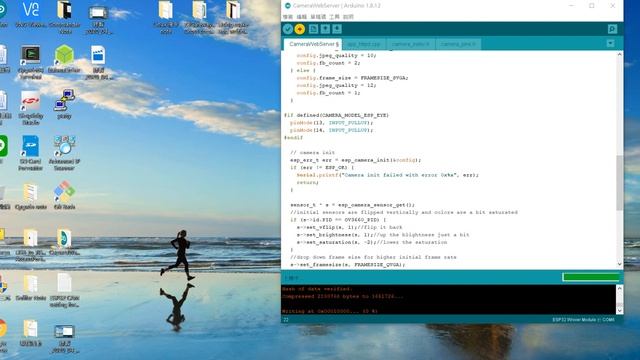The image size is (640, 360).
Task: Click the Open sketch up-arrow icon
Action: pyautogui.click(x=325, y=29)
